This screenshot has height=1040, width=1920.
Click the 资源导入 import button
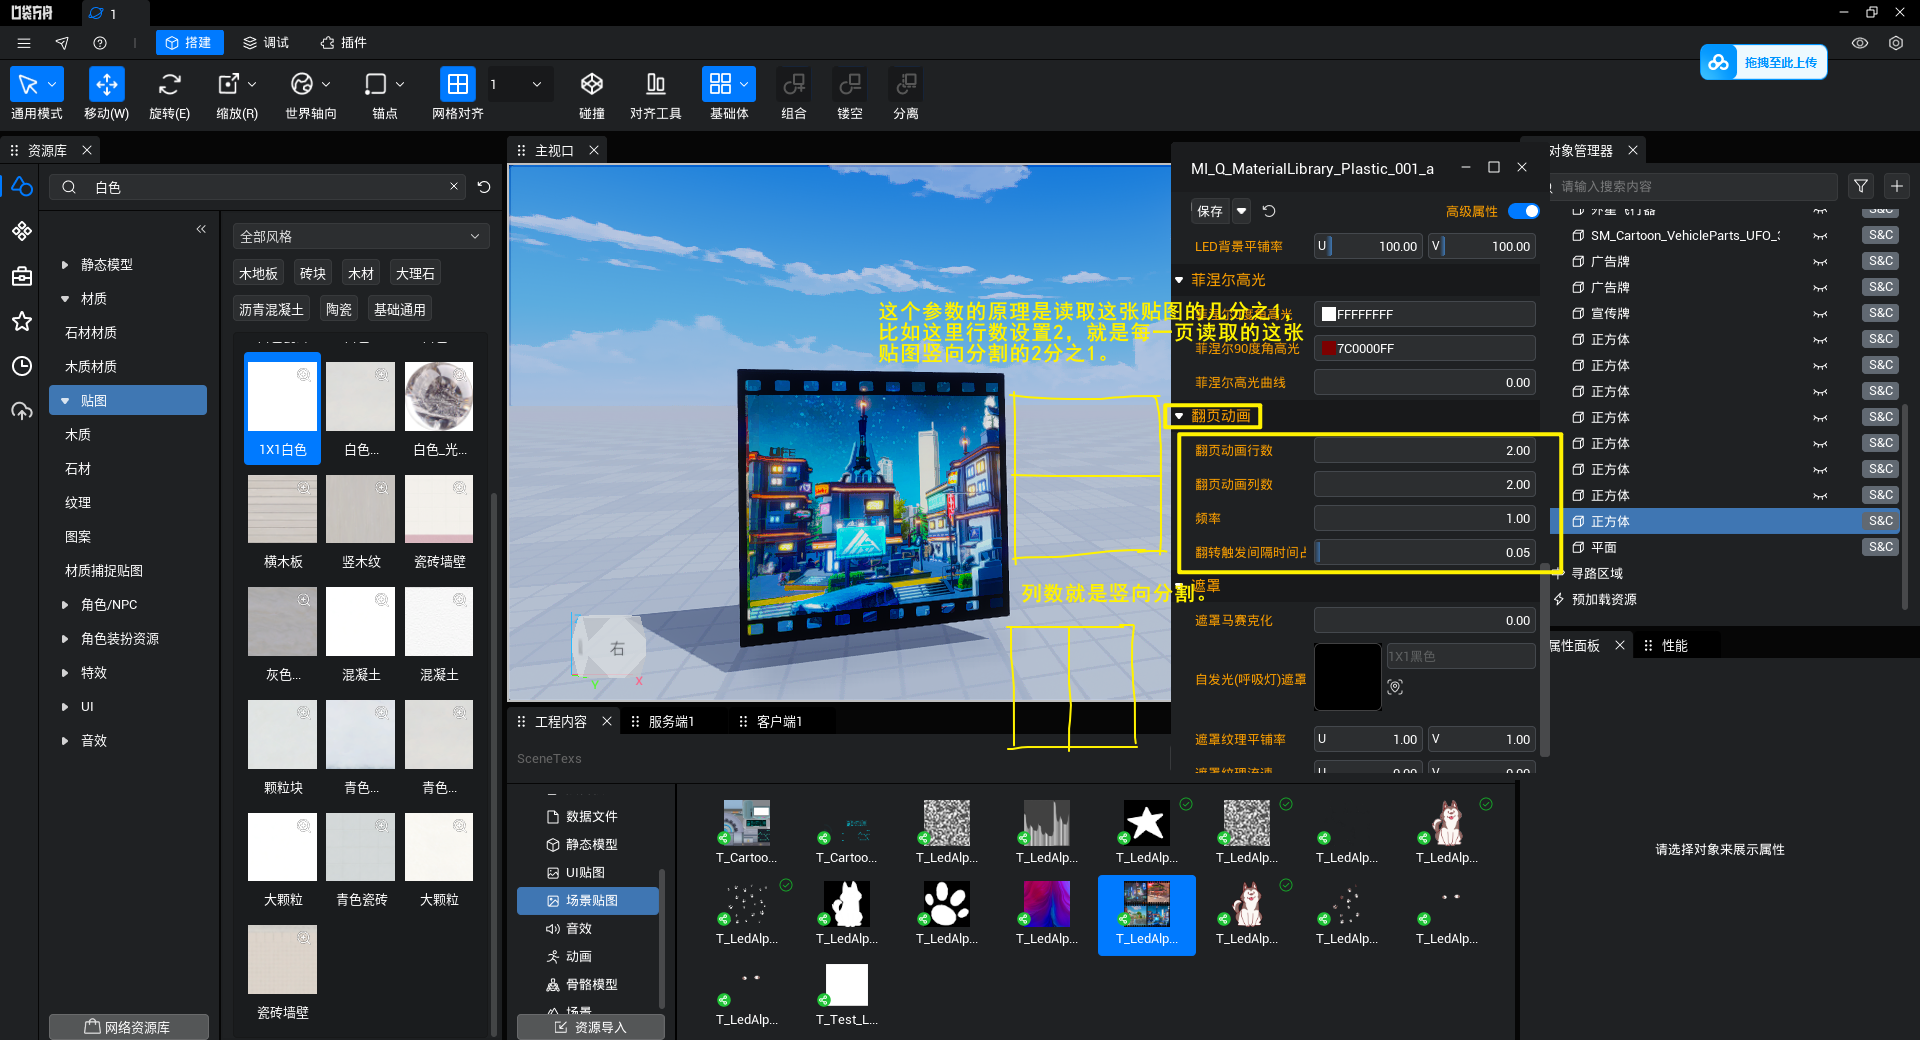[x=591, y=1027]
